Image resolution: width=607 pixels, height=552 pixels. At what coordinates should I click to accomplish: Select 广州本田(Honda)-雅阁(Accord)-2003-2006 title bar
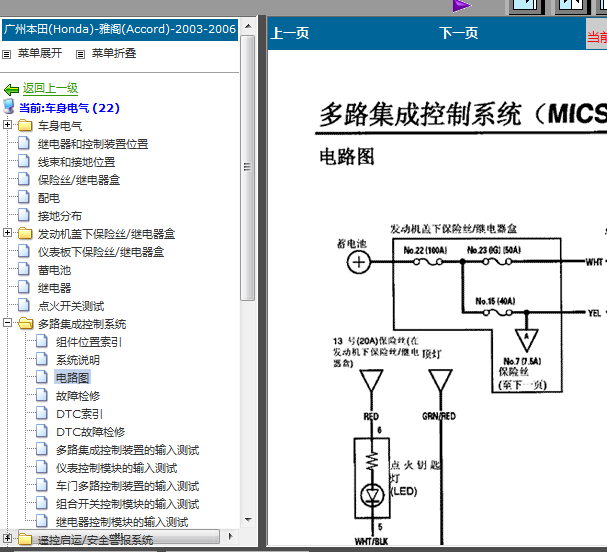tap(120, 29)
